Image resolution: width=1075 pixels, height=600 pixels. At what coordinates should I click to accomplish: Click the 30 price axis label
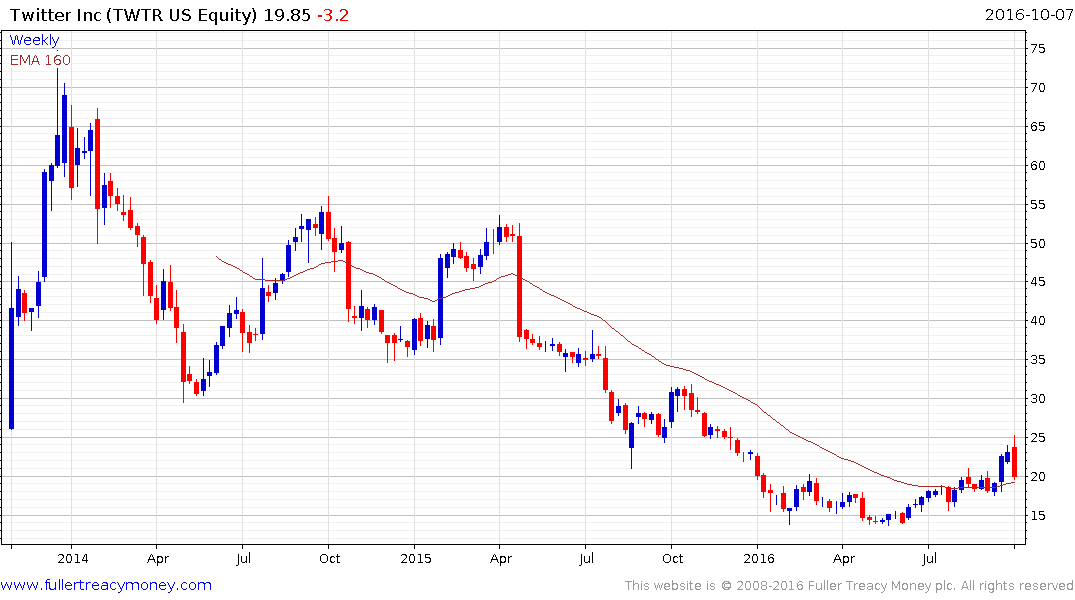(x=1037, y=398)
